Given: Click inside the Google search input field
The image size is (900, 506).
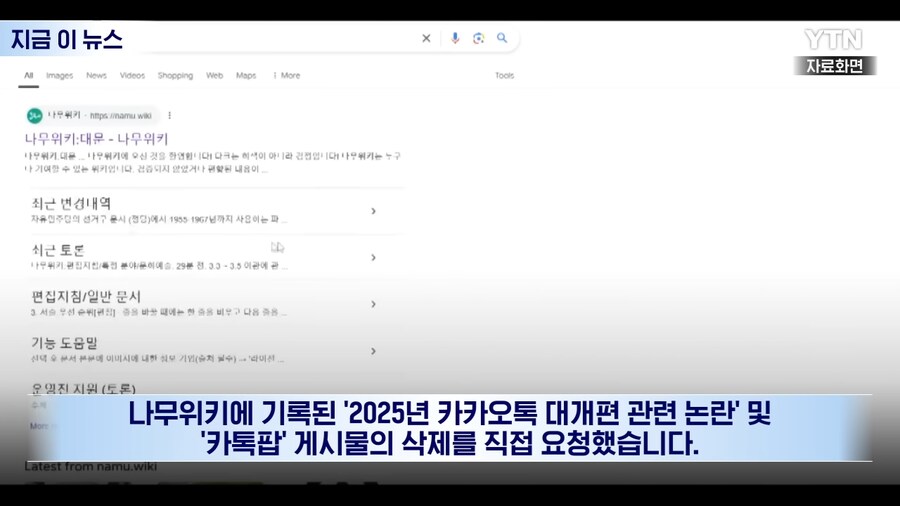Looking at the screenshot, I should [270, 39].
